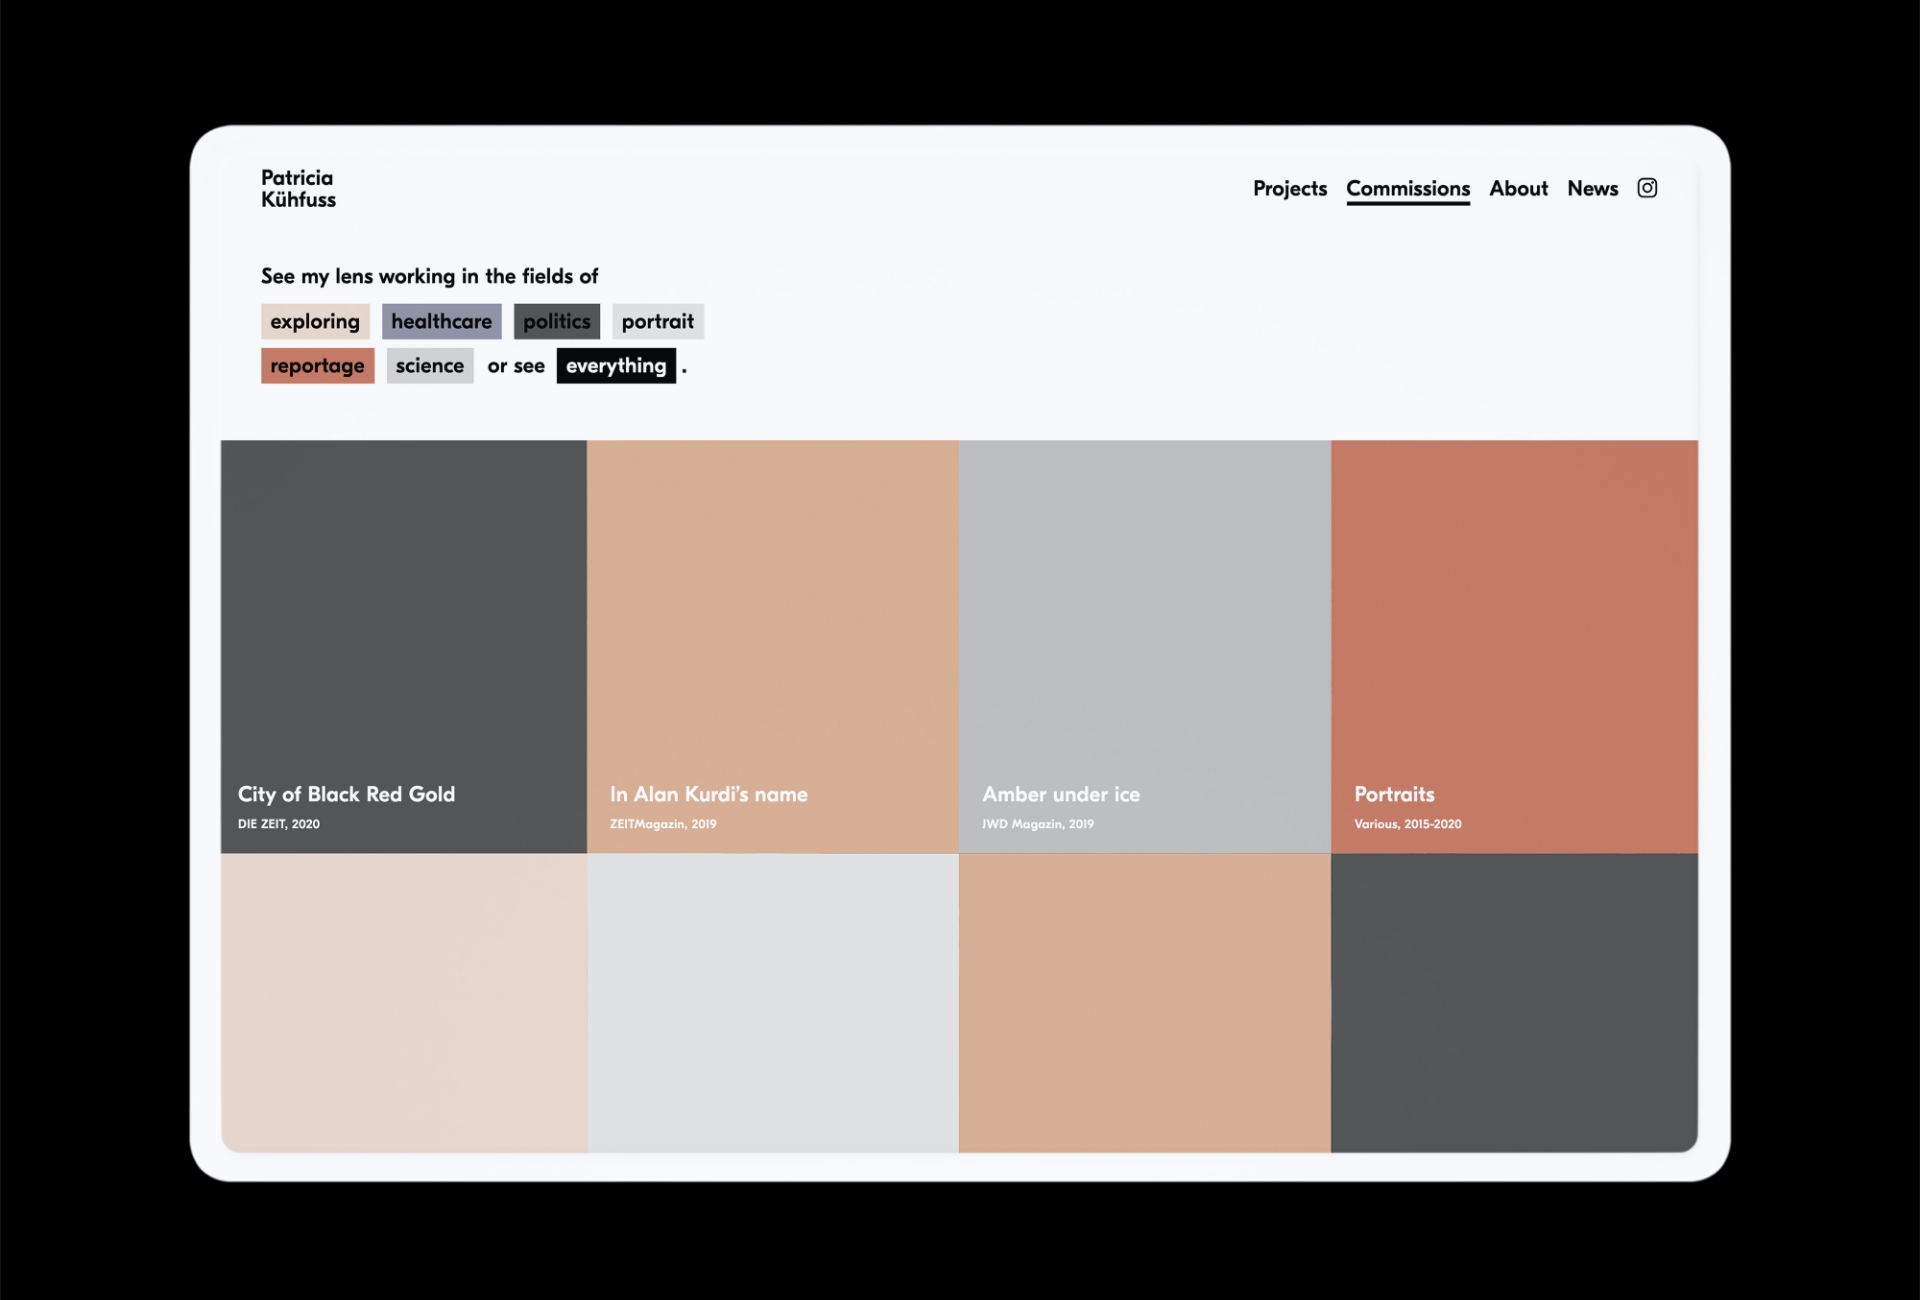The width and height of the screenshot is (1920, 1300).
Task: Filter by the exploring tag
Action: (315, 321)
